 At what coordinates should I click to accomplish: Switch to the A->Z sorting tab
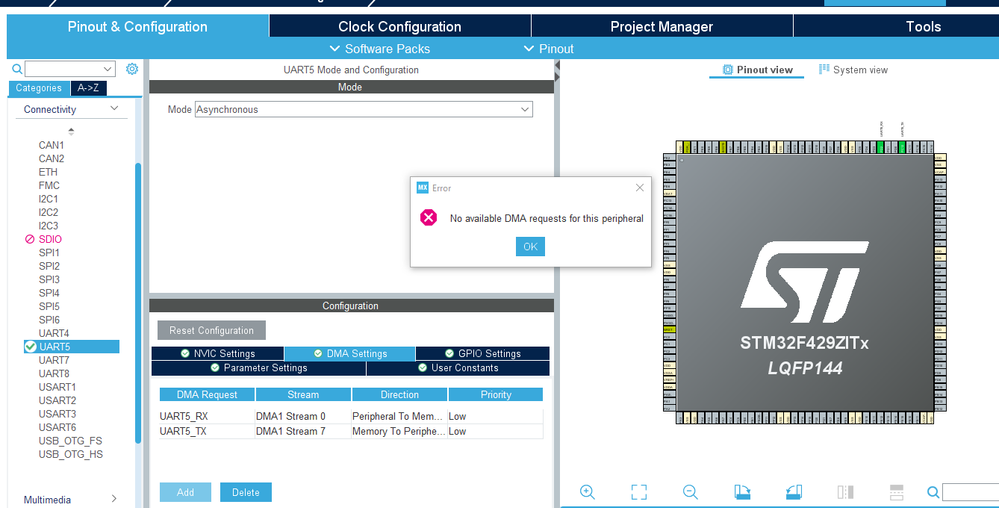[x=88, y=88]
